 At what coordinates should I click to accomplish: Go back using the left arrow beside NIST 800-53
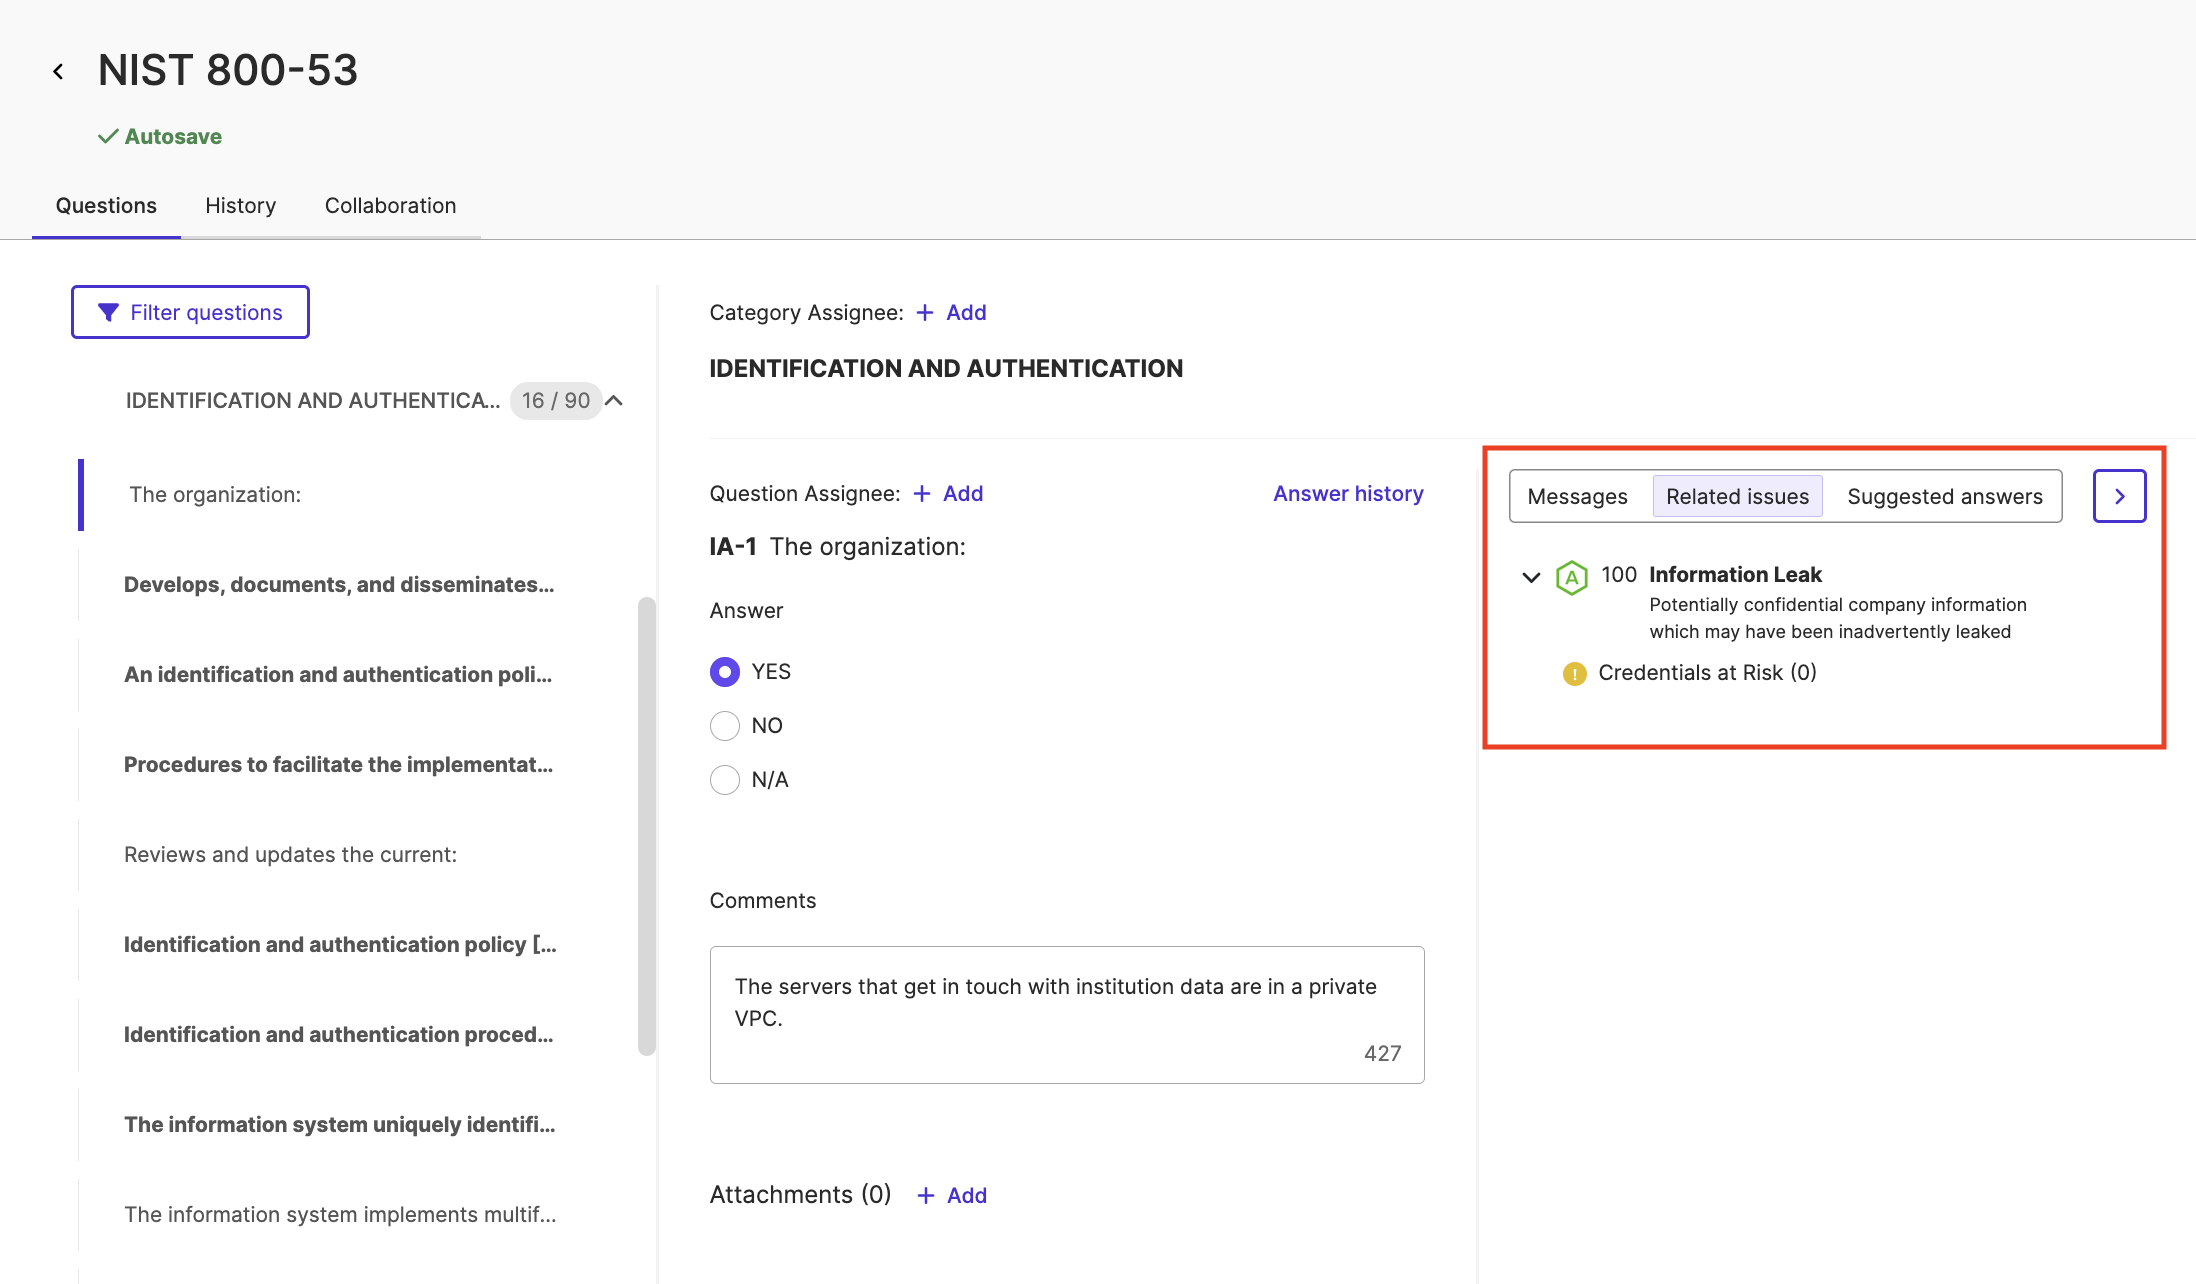pyautogui.click(x=58, y=71)
